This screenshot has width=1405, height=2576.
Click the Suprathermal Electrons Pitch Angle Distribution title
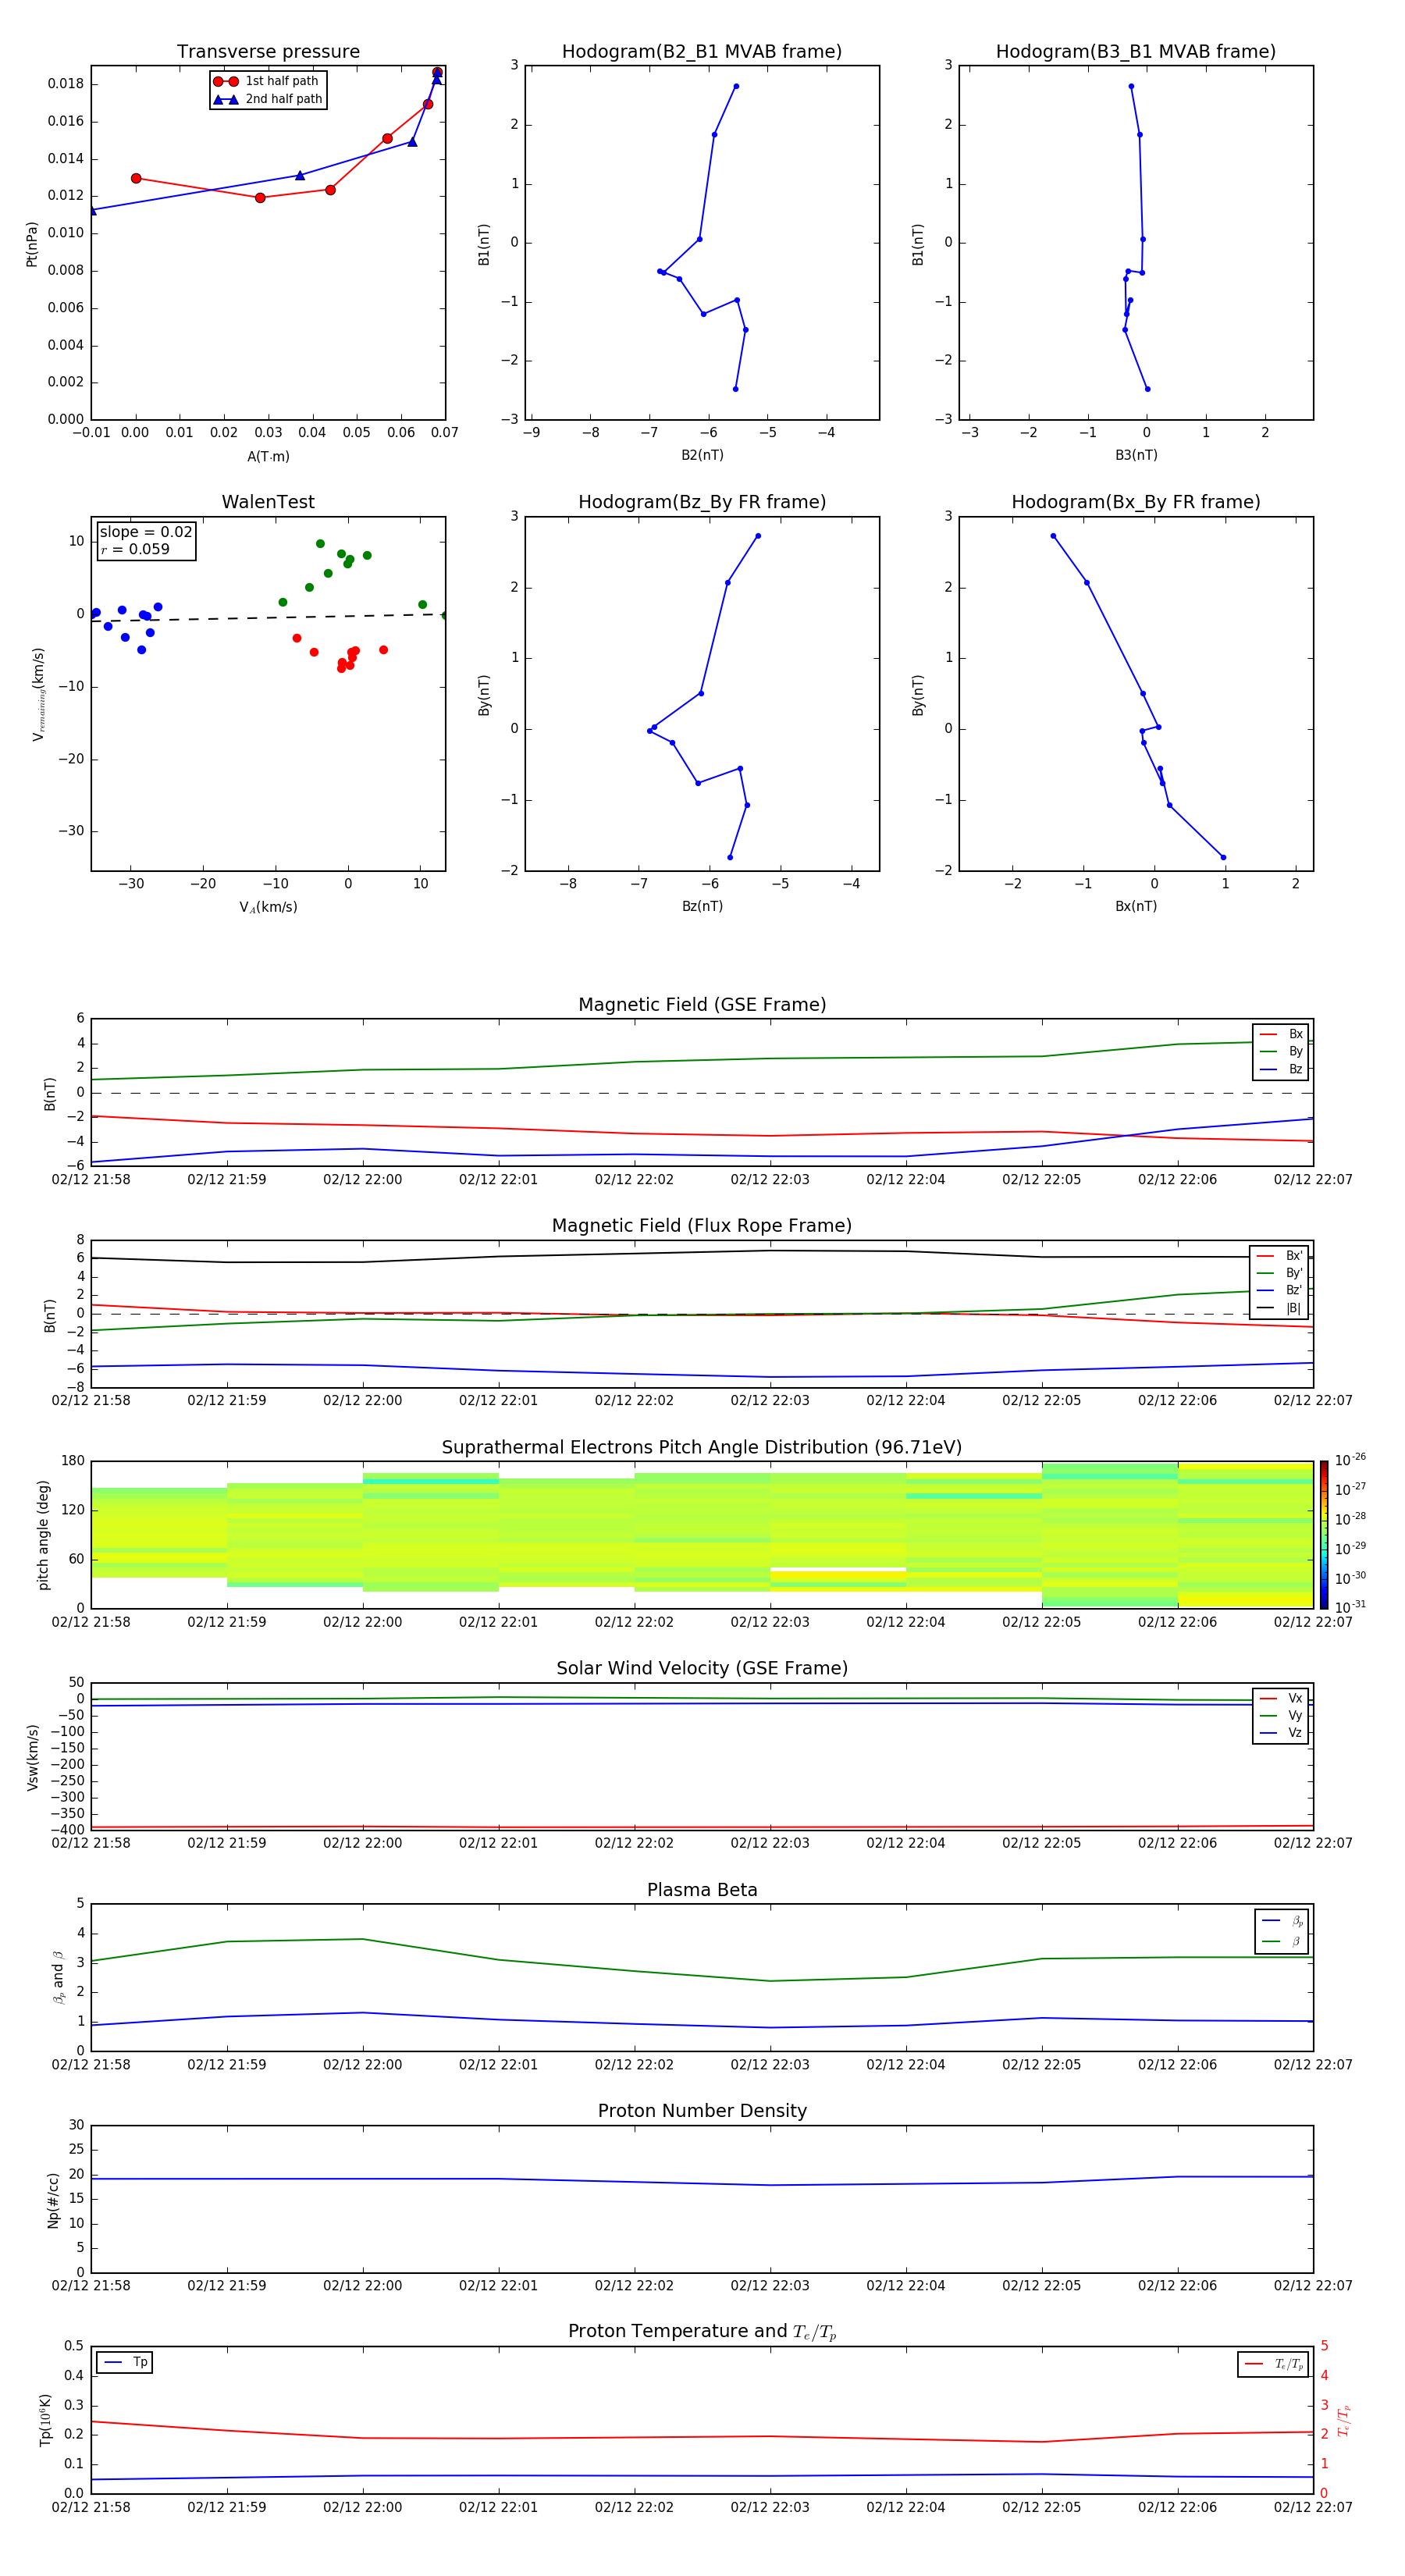coord(702,1448)
